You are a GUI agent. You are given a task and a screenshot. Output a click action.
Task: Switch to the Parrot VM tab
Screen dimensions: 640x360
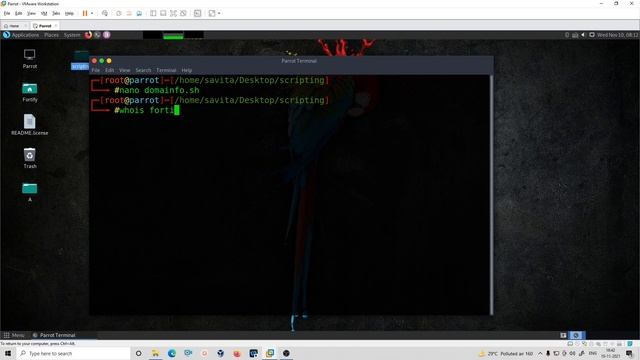coord(45,26)
